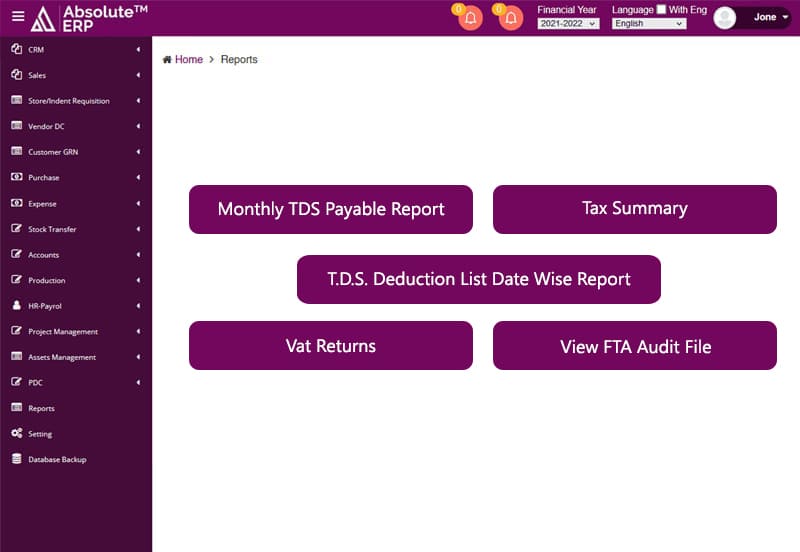Click the Absolute ERP logo
This screenshot has width=800, height=552.
point(88,18)
